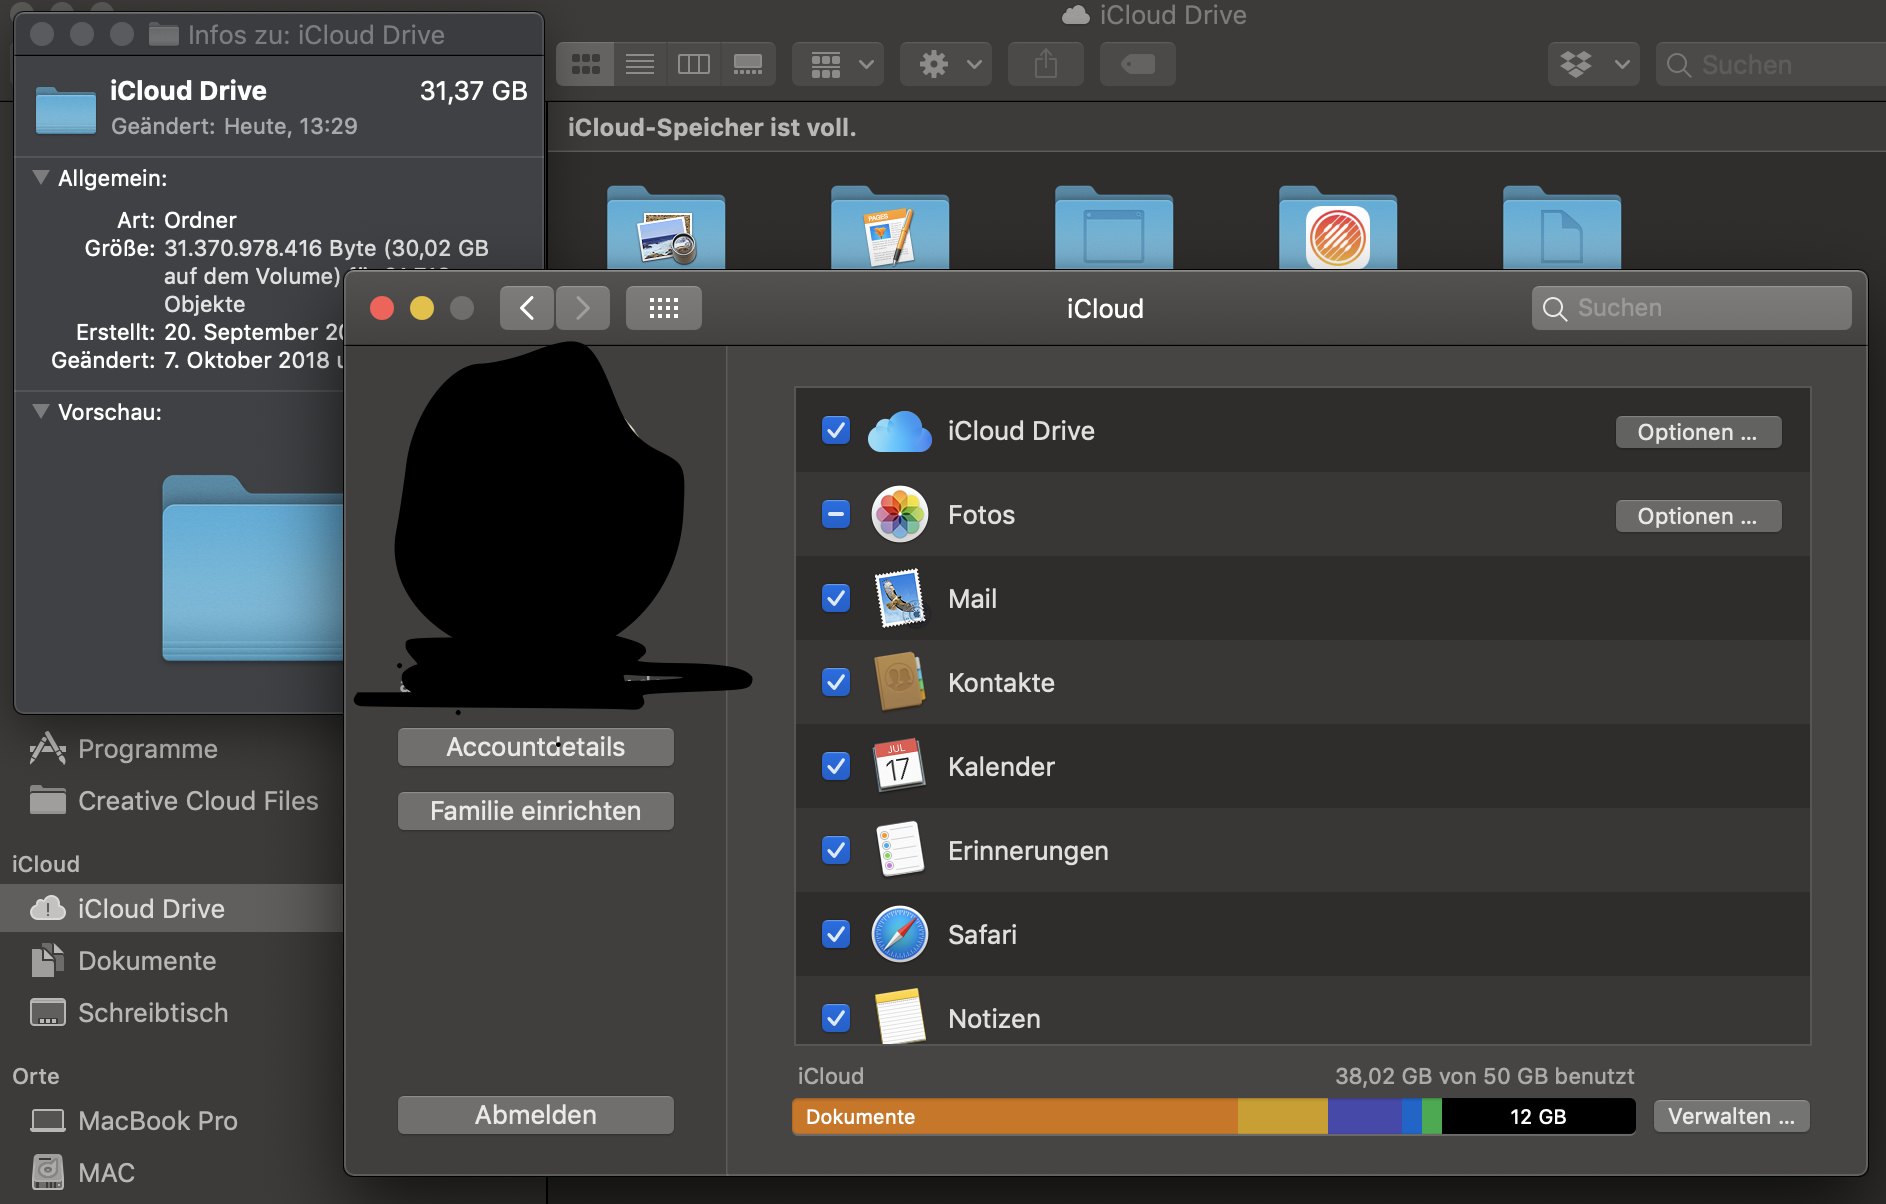
Task: Click the Kalender icon
Action: 899,766
